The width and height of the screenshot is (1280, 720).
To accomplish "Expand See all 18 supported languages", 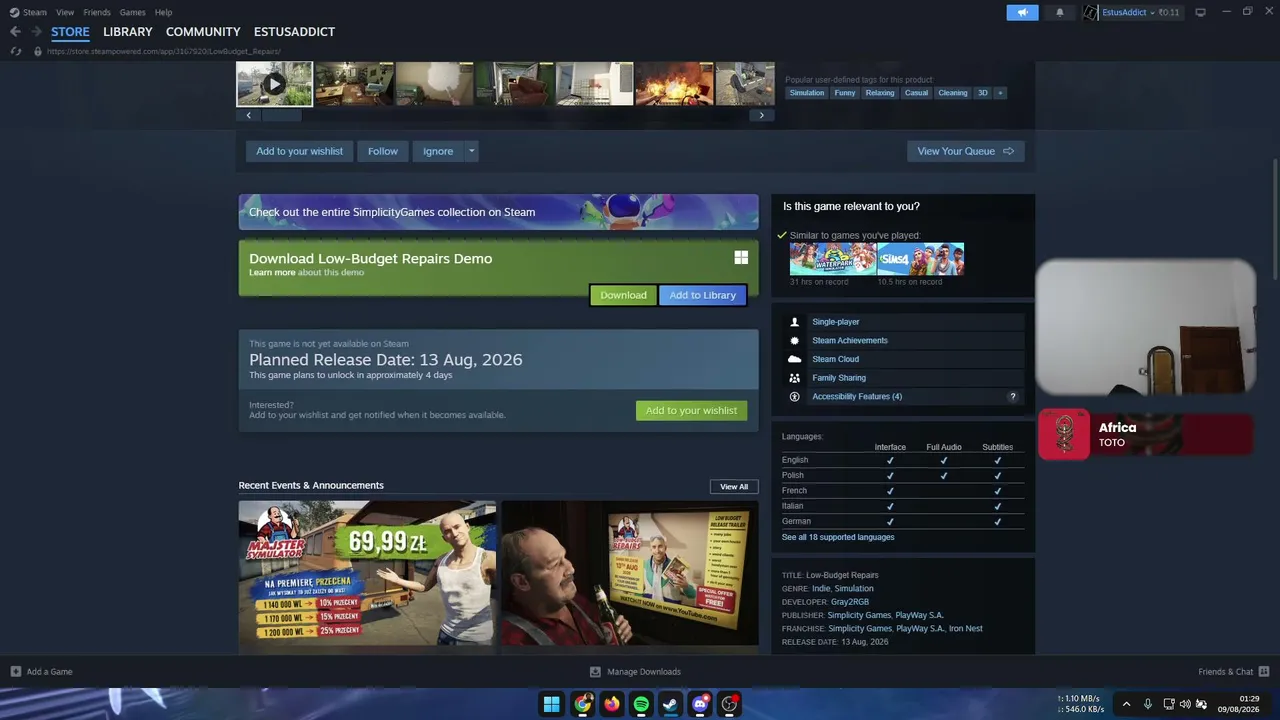I will tap(838, 537).
